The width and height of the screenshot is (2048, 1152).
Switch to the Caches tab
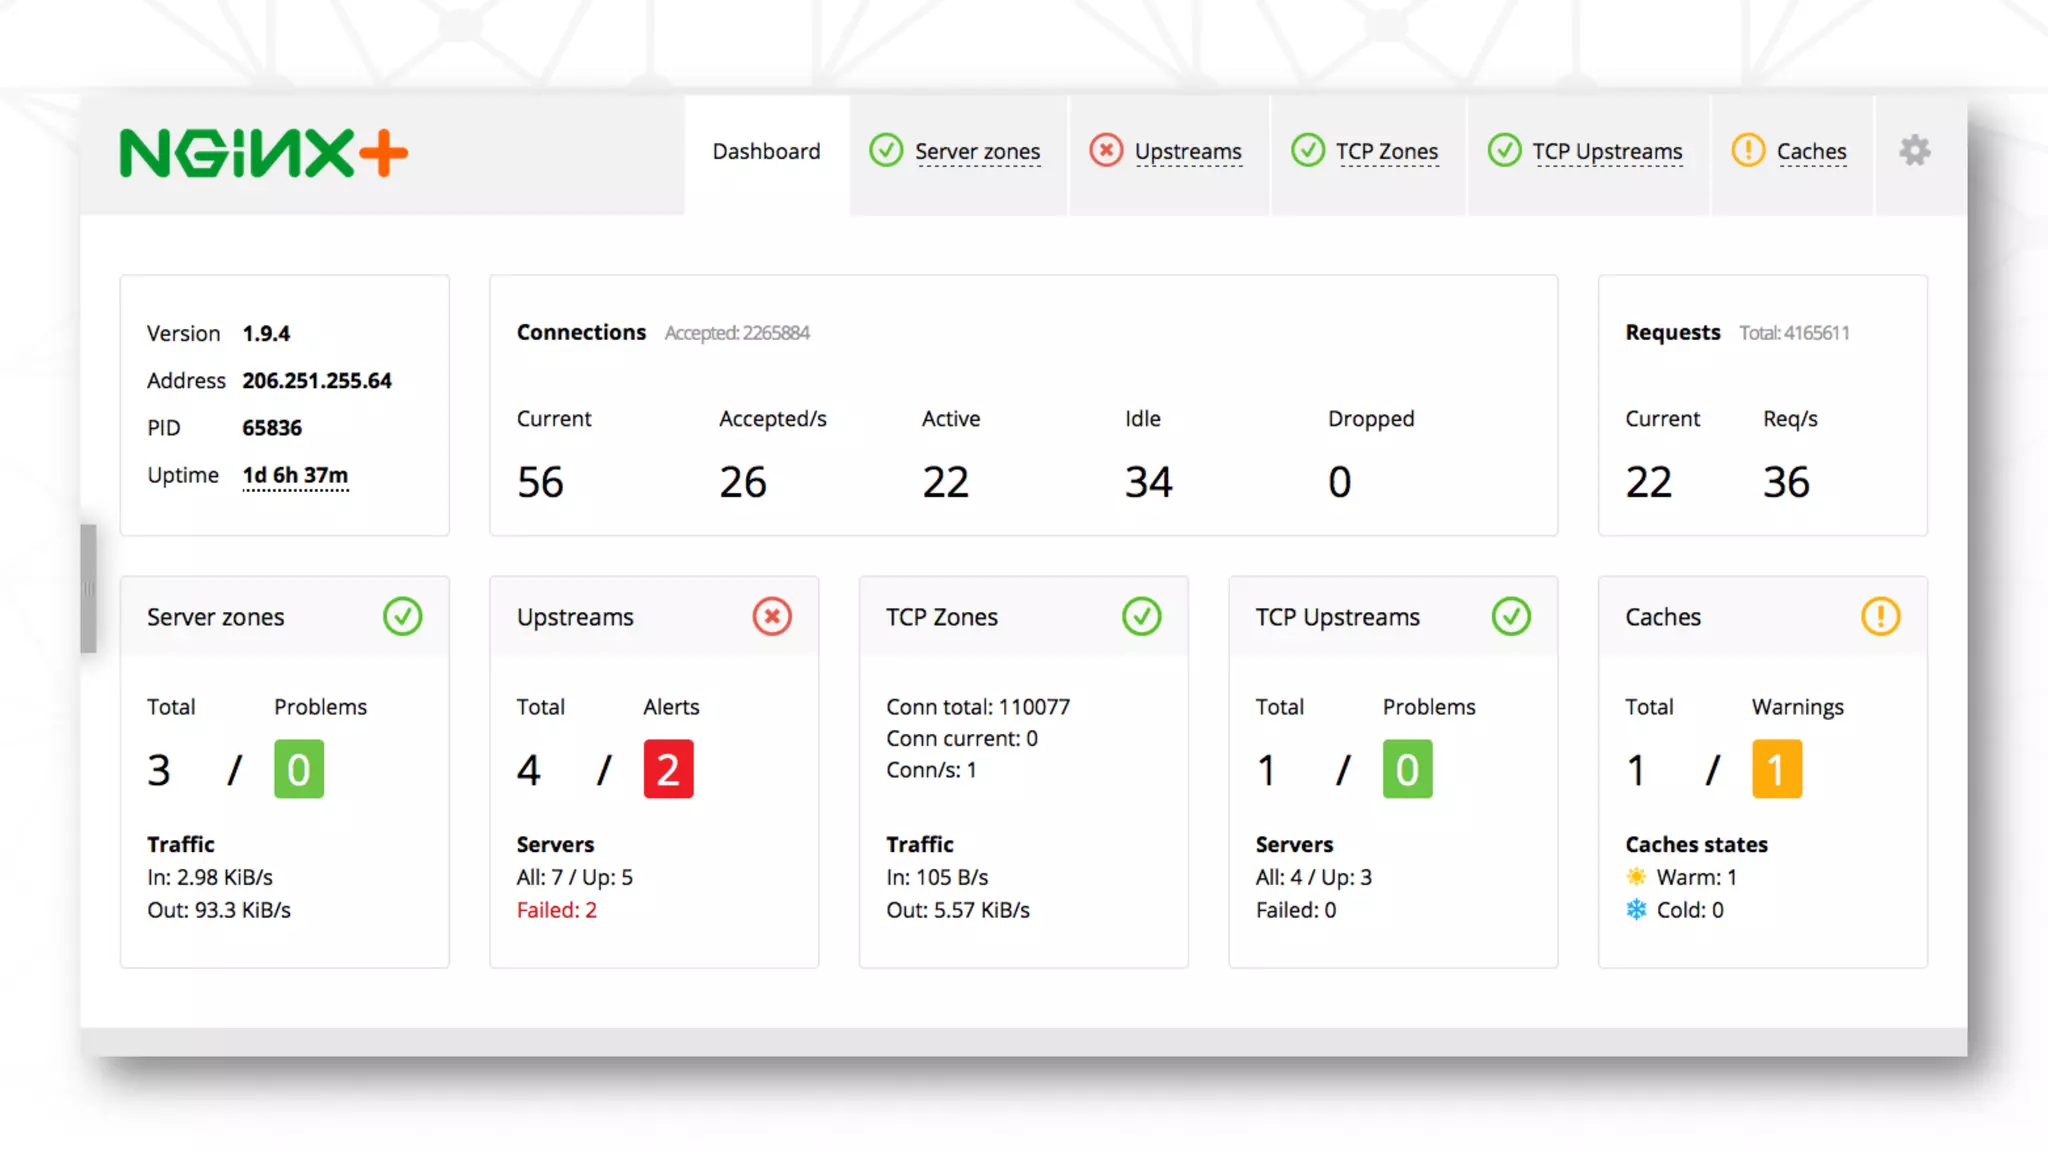1810,152
